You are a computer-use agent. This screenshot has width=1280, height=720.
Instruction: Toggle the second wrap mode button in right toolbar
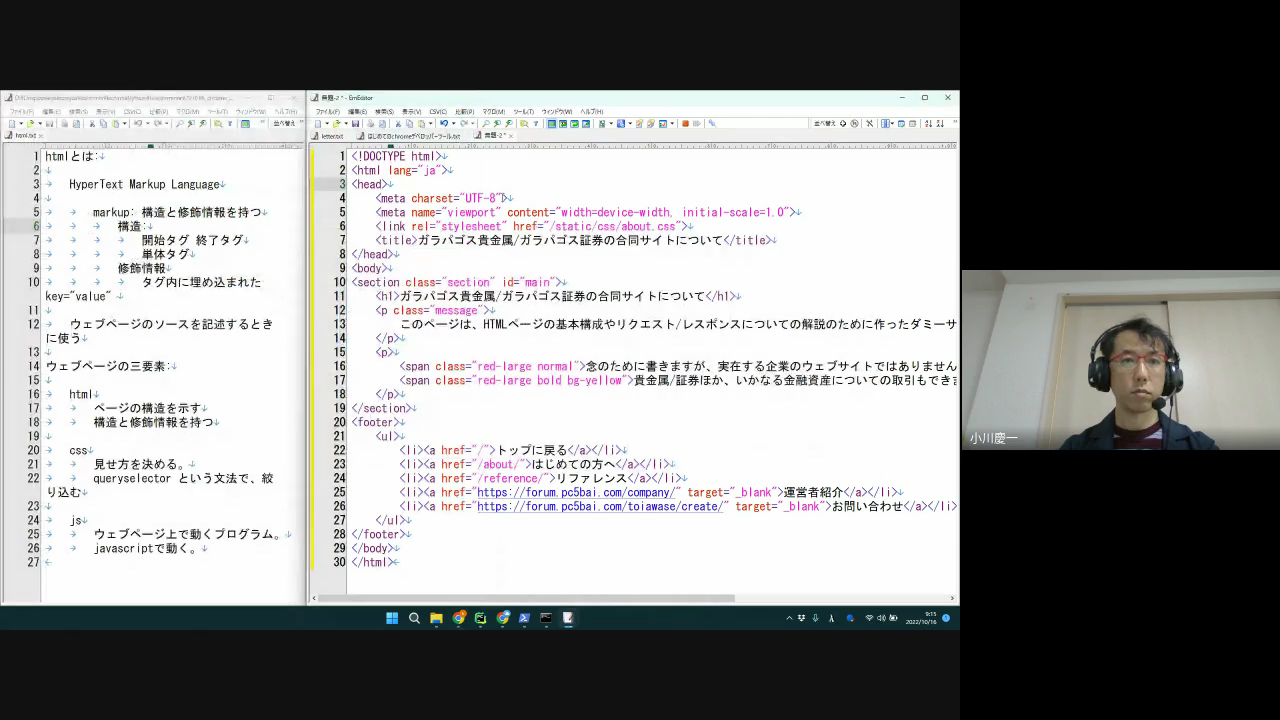pyautogui.click(x=563, y=124)
